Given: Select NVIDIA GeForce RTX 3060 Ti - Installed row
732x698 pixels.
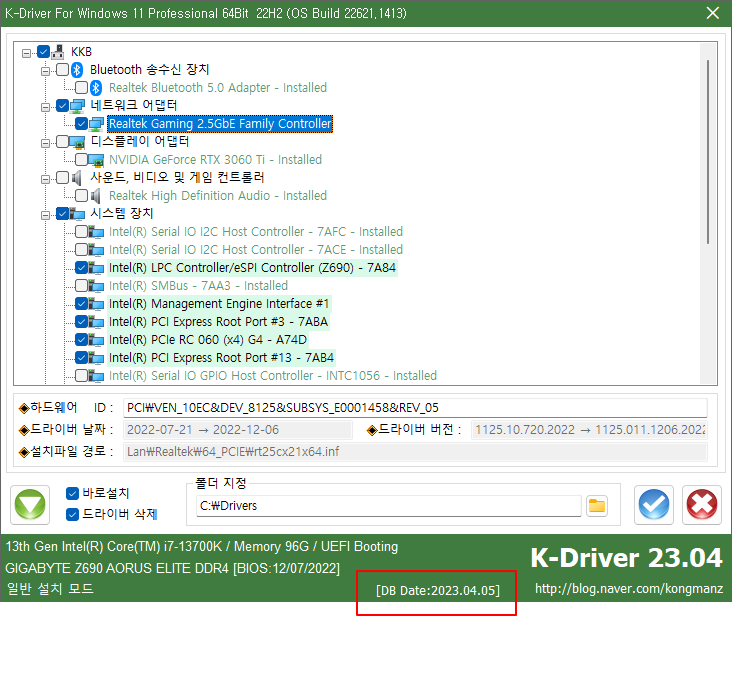Looking at the screenshot, I should [215, 160].
